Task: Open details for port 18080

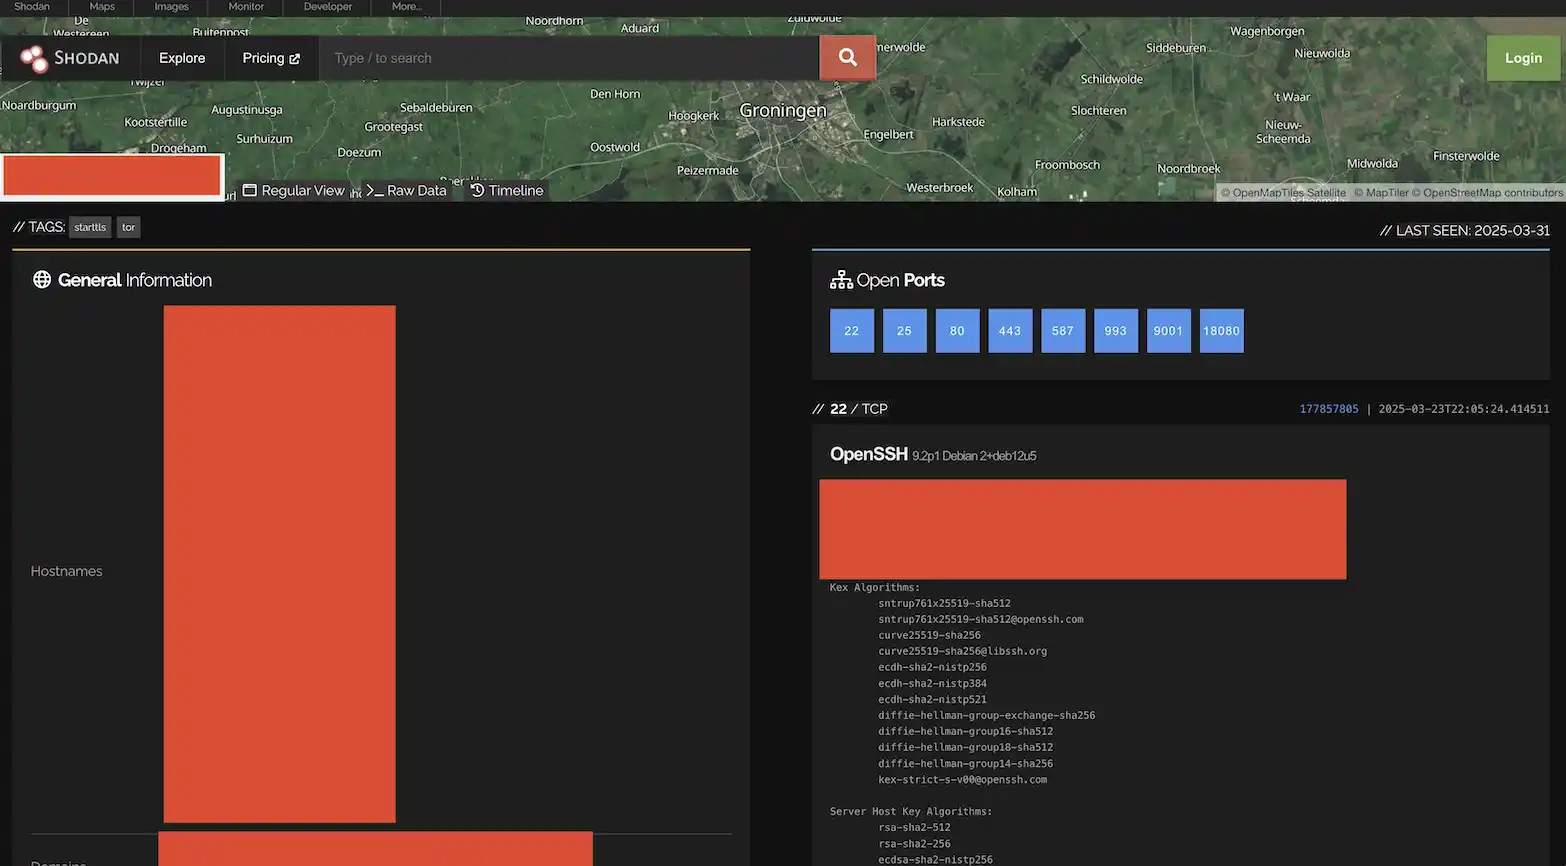Action: coord(1221,330)
